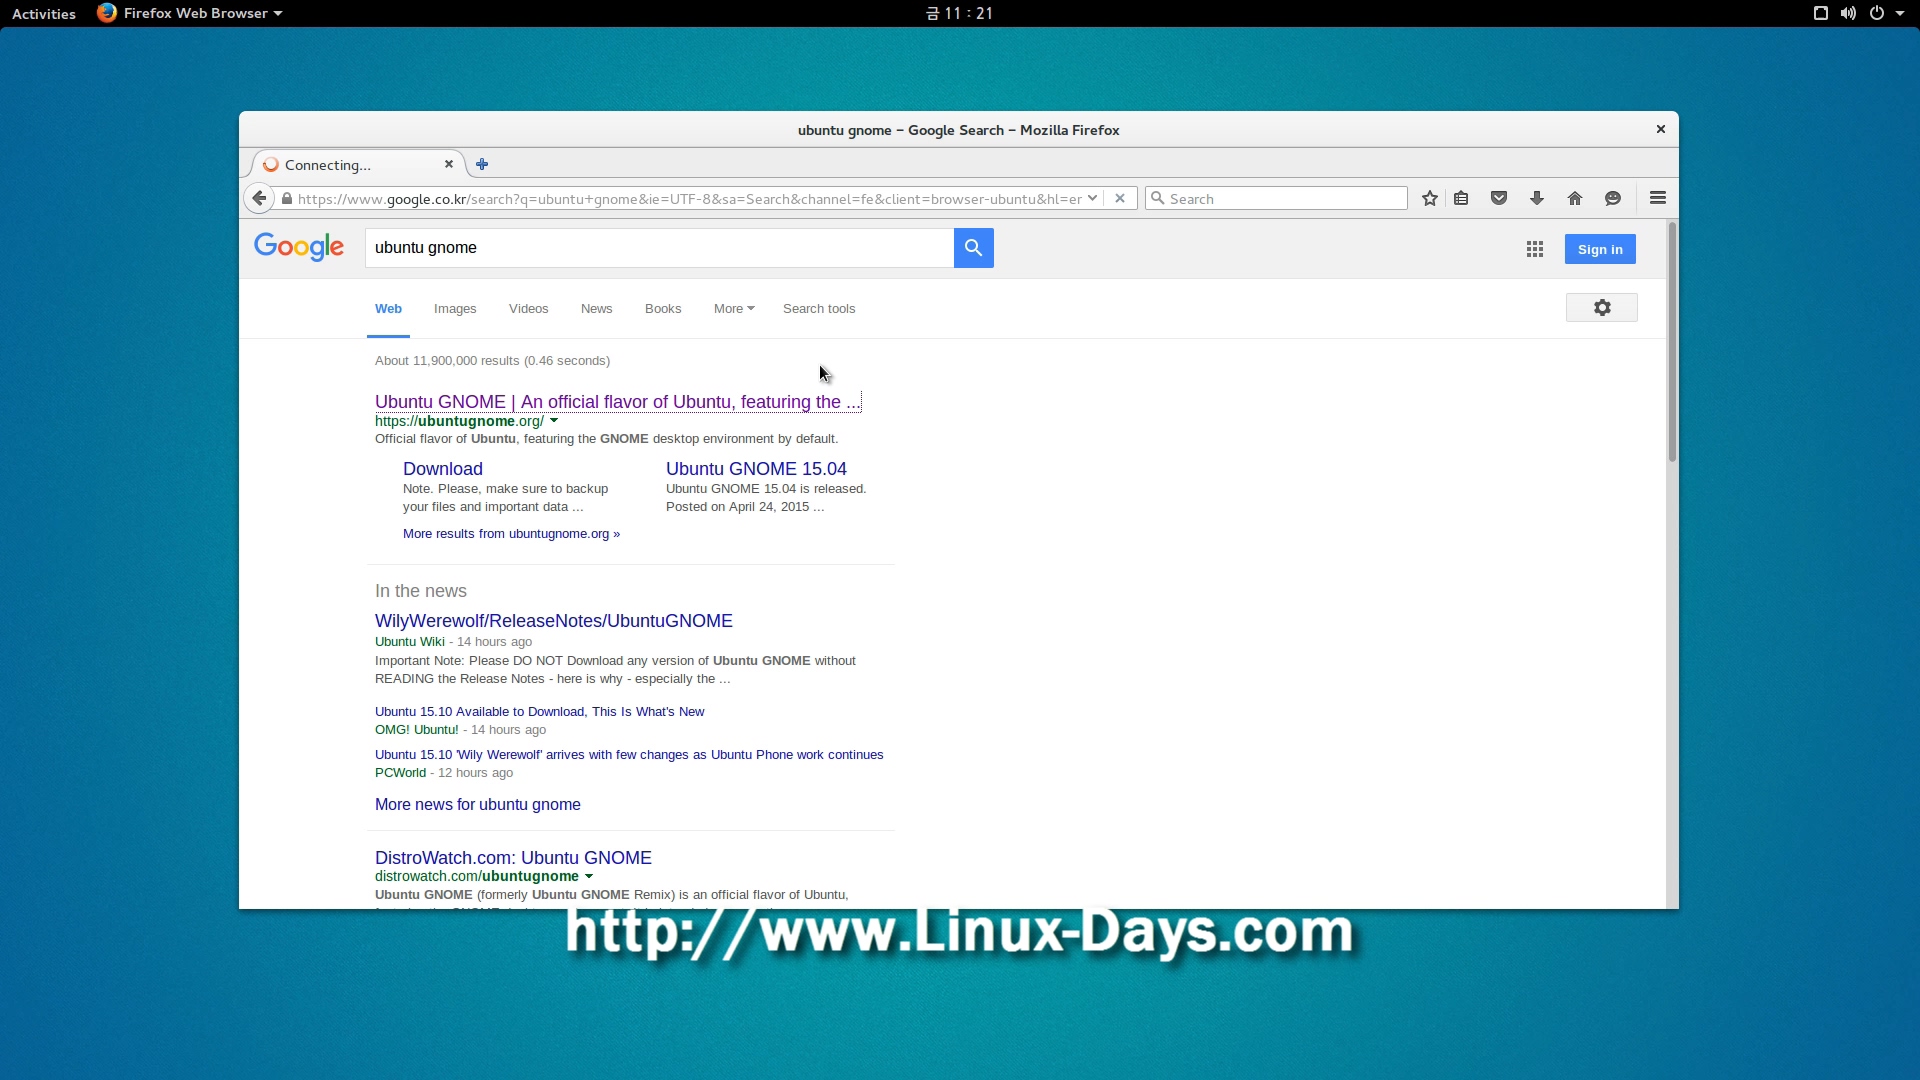This screenshot has width=1920, height=1080.
Task: Open the Downloads arrow icon
Action: (x=1537, y=198)
